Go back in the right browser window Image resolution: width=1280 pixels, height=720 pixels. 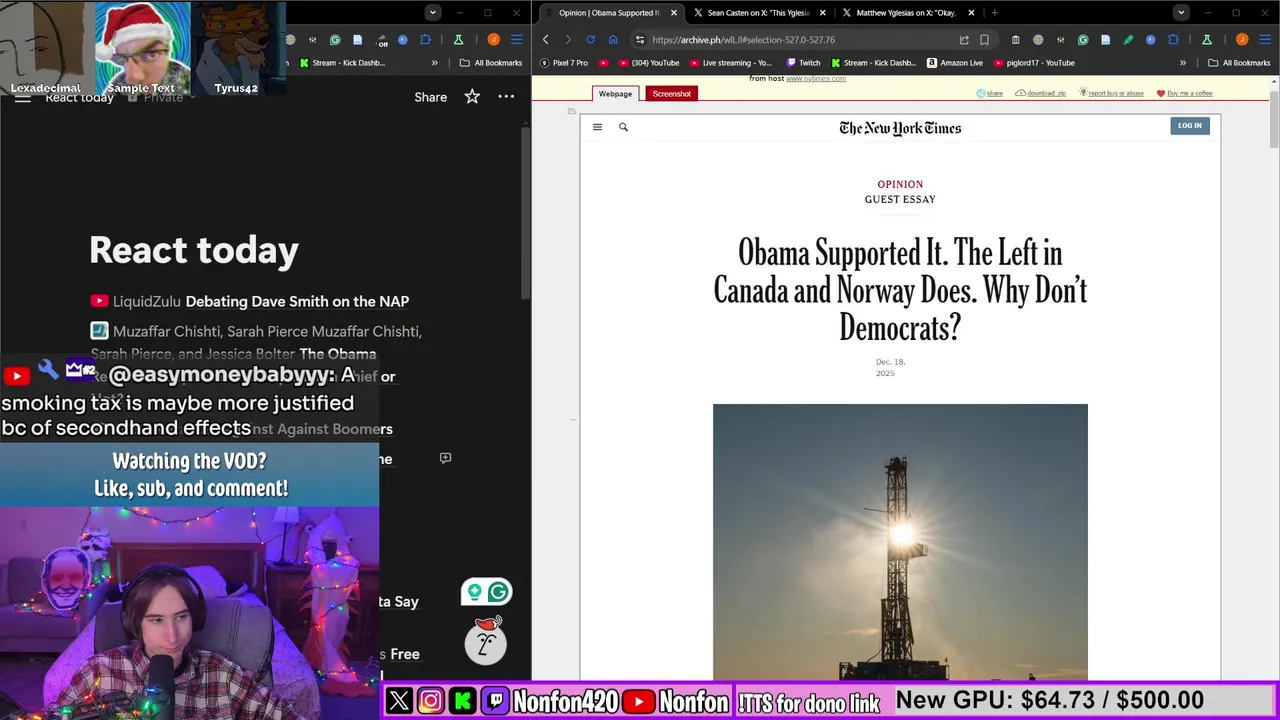[x=545, y=40]
